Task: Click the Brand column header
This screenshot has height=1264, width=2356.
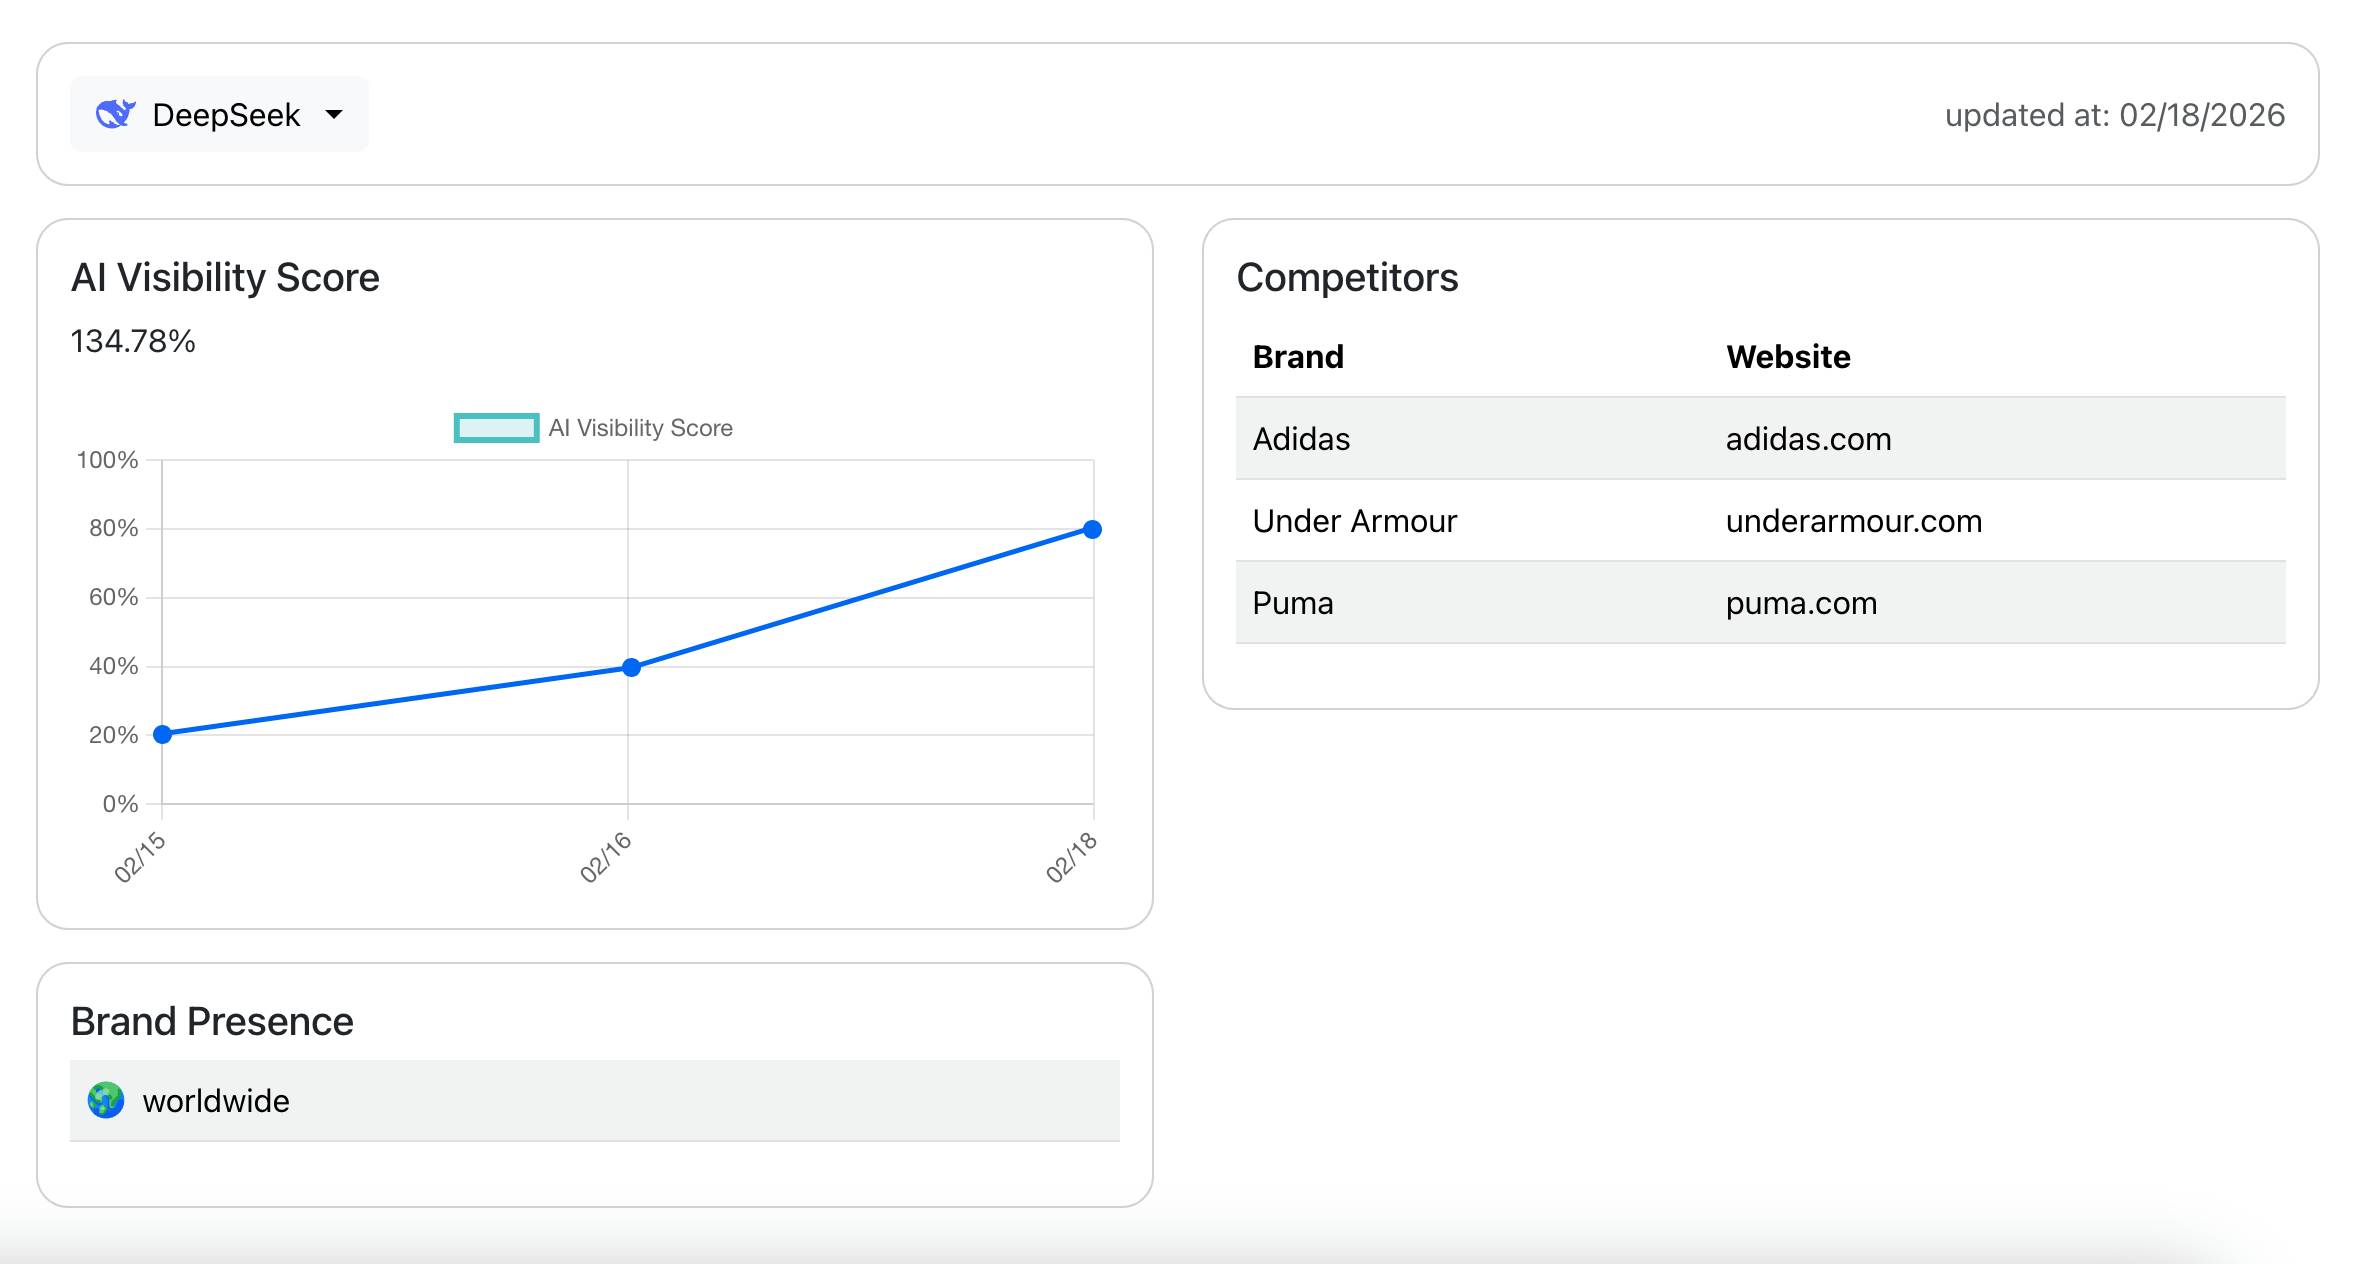Action: coord(1297,356)
